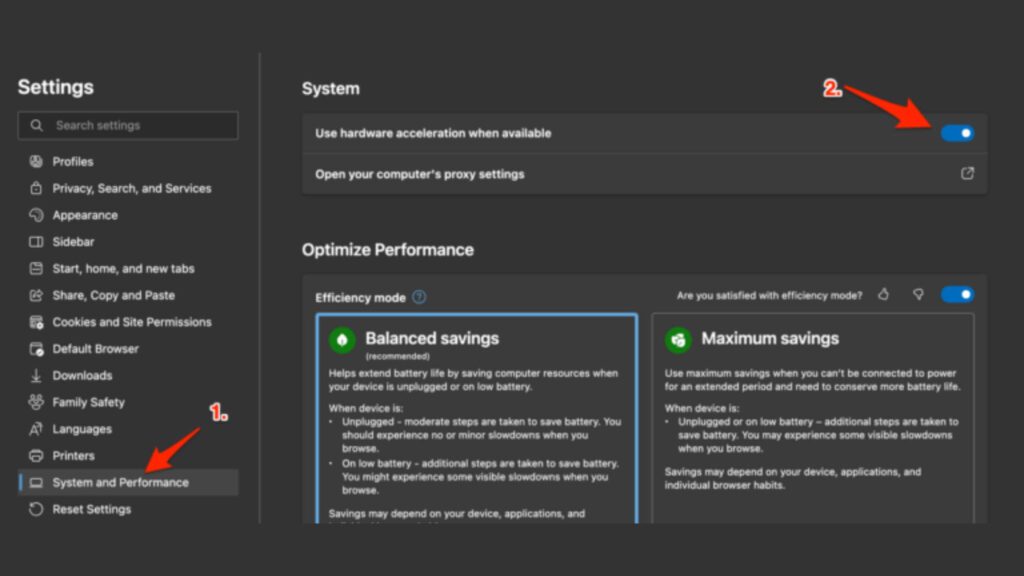The height and width of the screenshot is (576, 1024).
Task: Click the Printers icon in sidebar
Action: 36,456
